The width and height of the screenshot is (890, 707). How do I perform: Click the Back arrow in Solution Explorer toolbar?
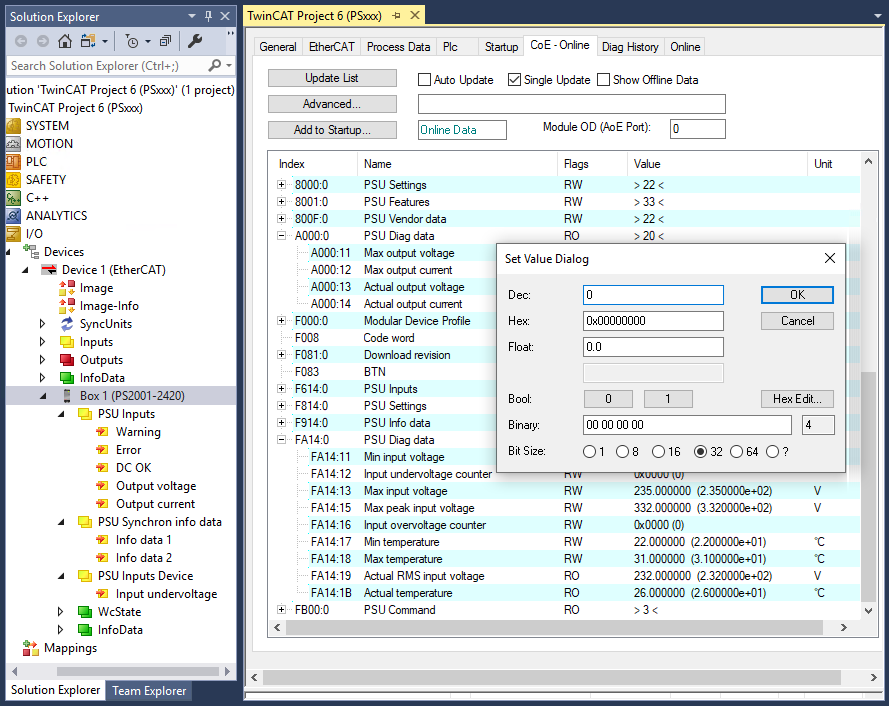click(21, 41)
